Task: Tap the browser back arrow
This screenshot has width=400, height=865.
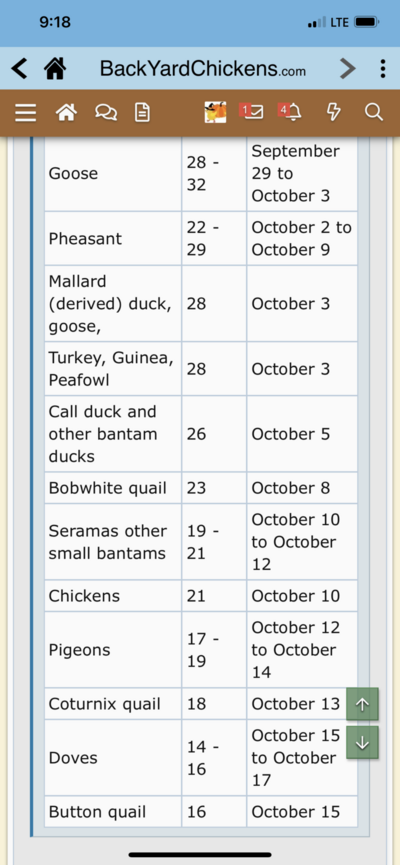Action: click(x=19, y=69)
